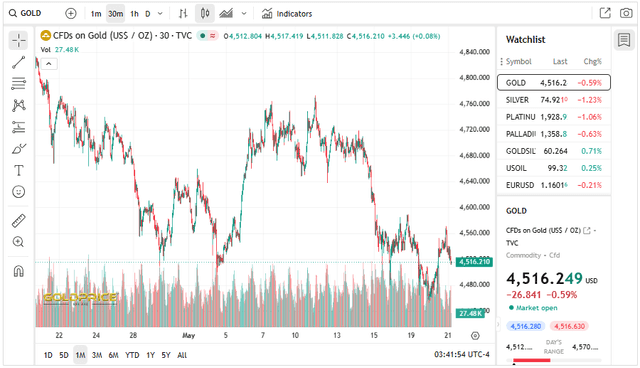Collapse the chart legend with the chevron
Screen dimensions: 640x368
pos(49,64)
